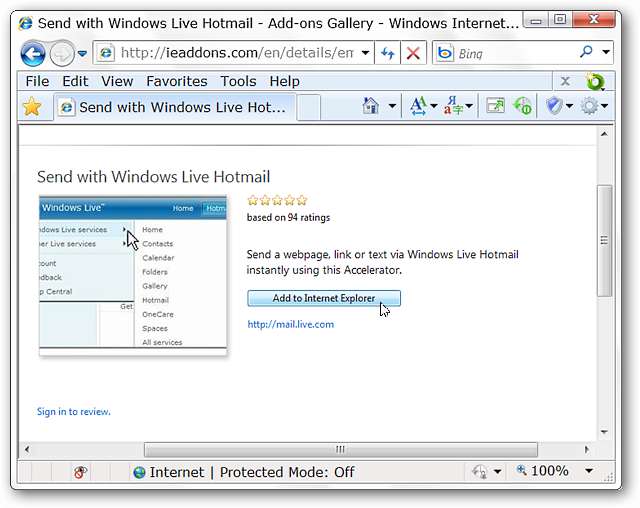Click the Add to Internet Explorer button
640x508 pixels.
[323, 298]
